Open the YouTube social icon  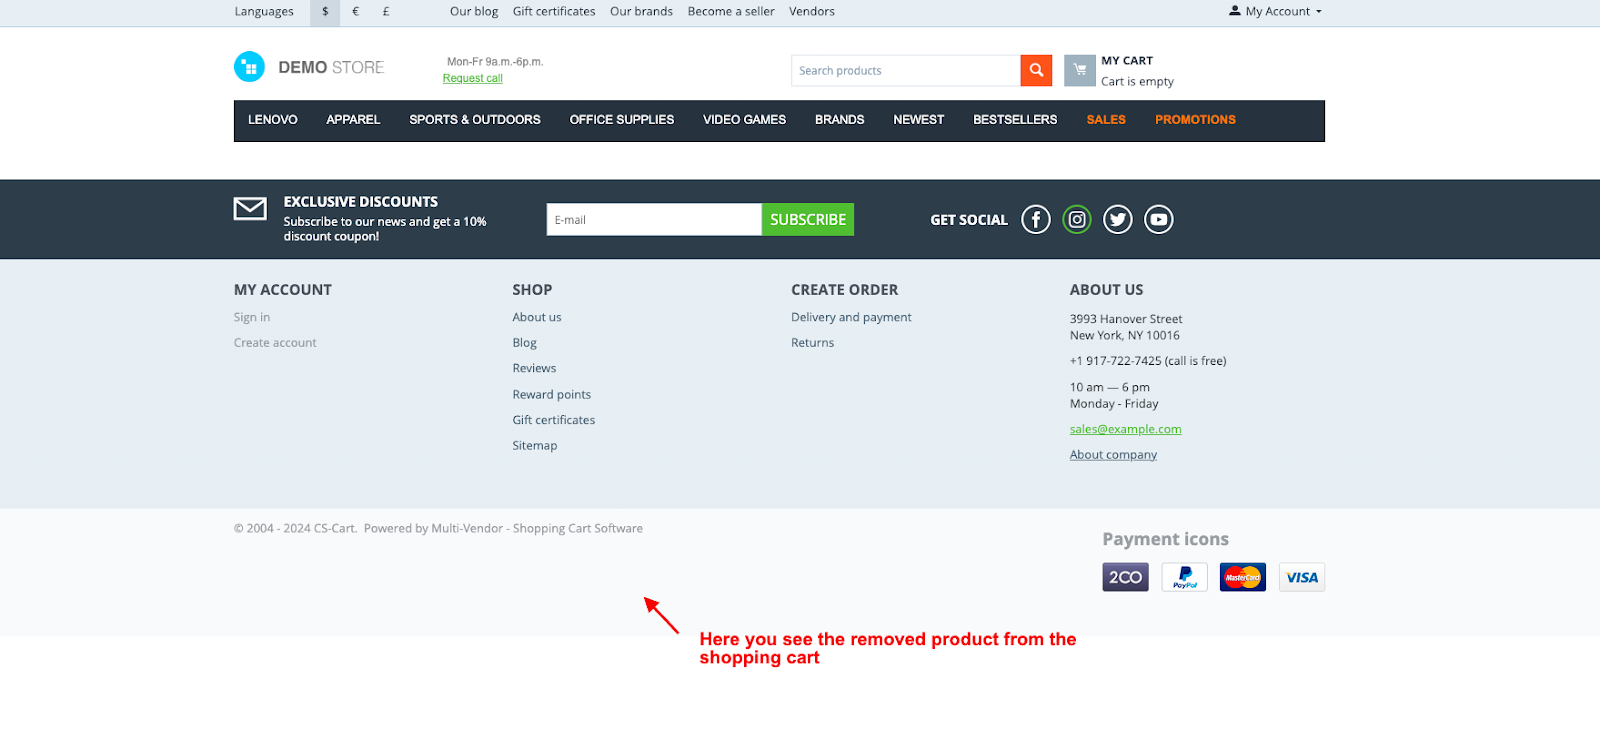1159,219
